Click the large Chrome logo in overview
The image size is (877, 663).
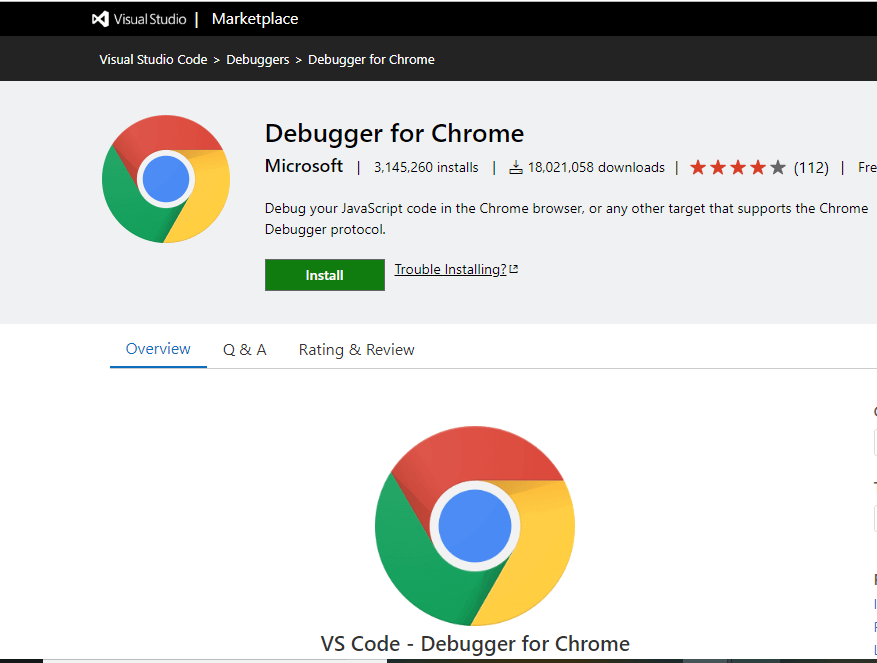(x=475, y=526)
